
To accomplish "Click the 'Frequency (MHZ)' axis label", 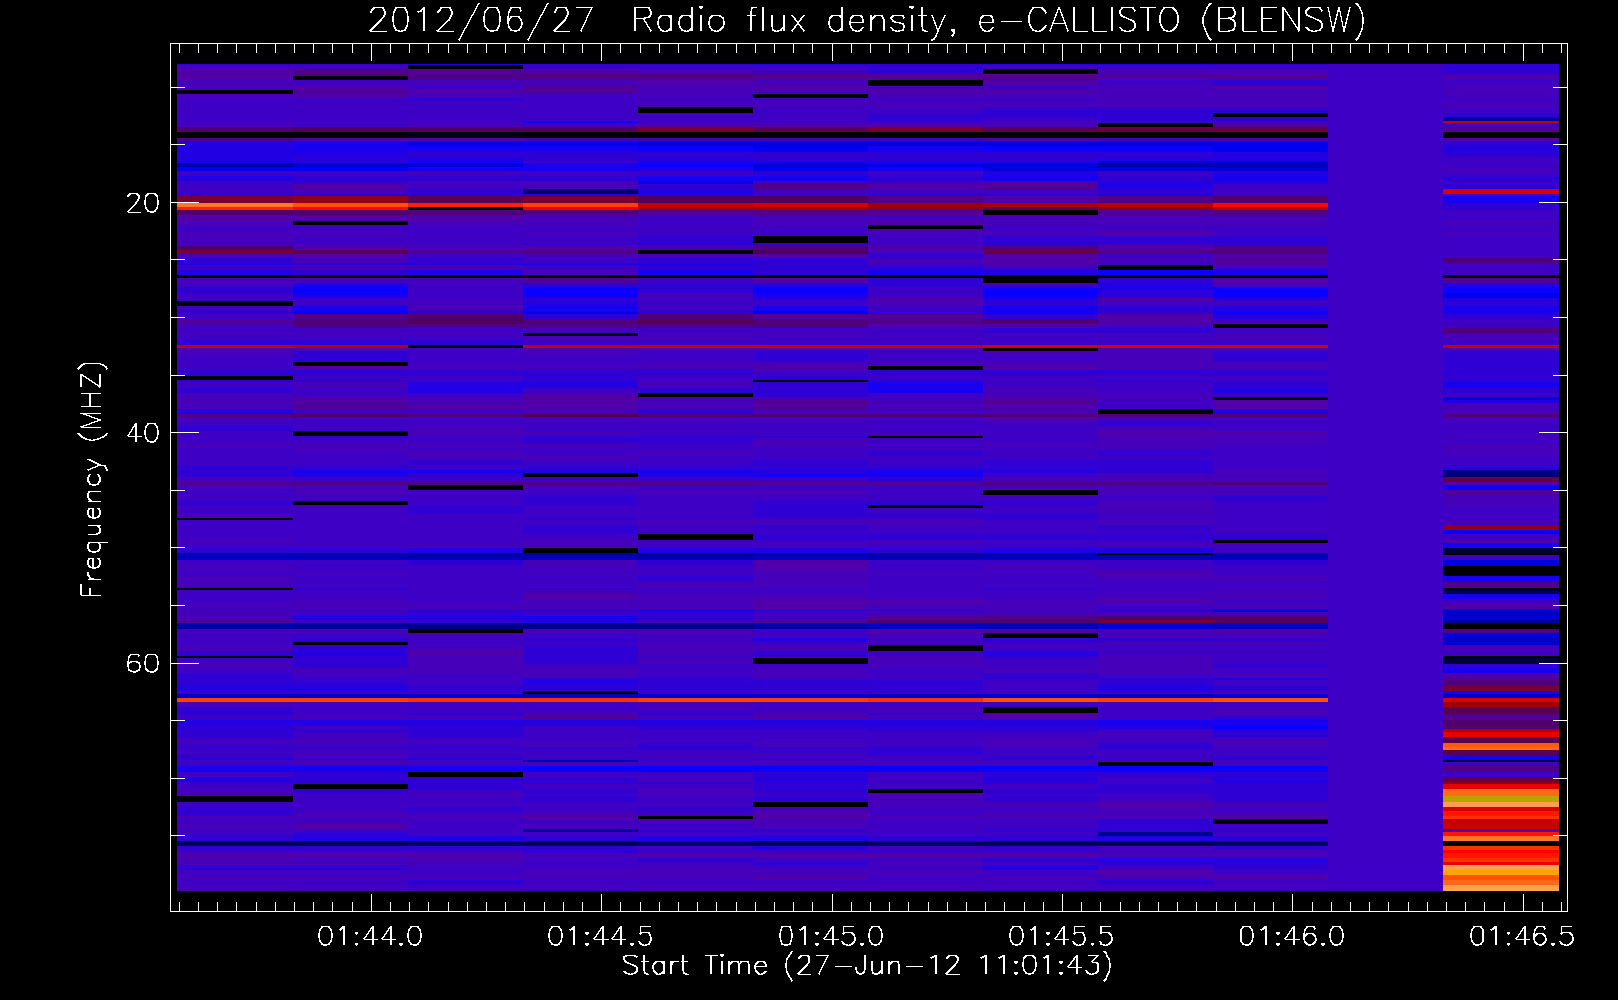I will click(x=92, y=480).
